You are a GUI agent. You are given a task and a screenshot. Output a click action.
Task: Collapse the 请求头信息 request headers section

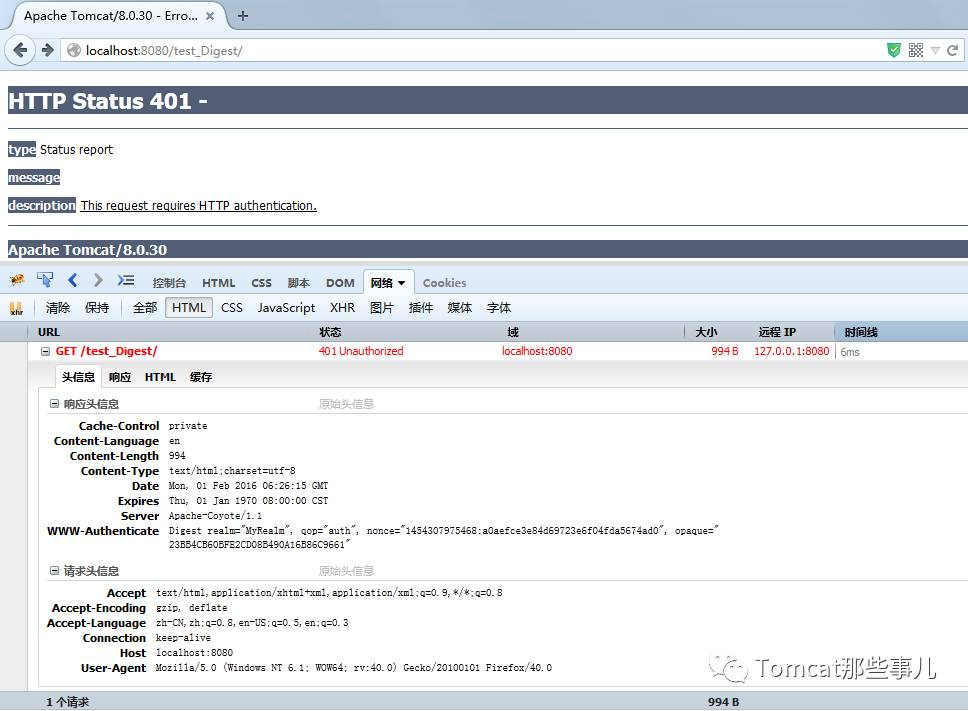pyautogui.click(x=54, y=571)
